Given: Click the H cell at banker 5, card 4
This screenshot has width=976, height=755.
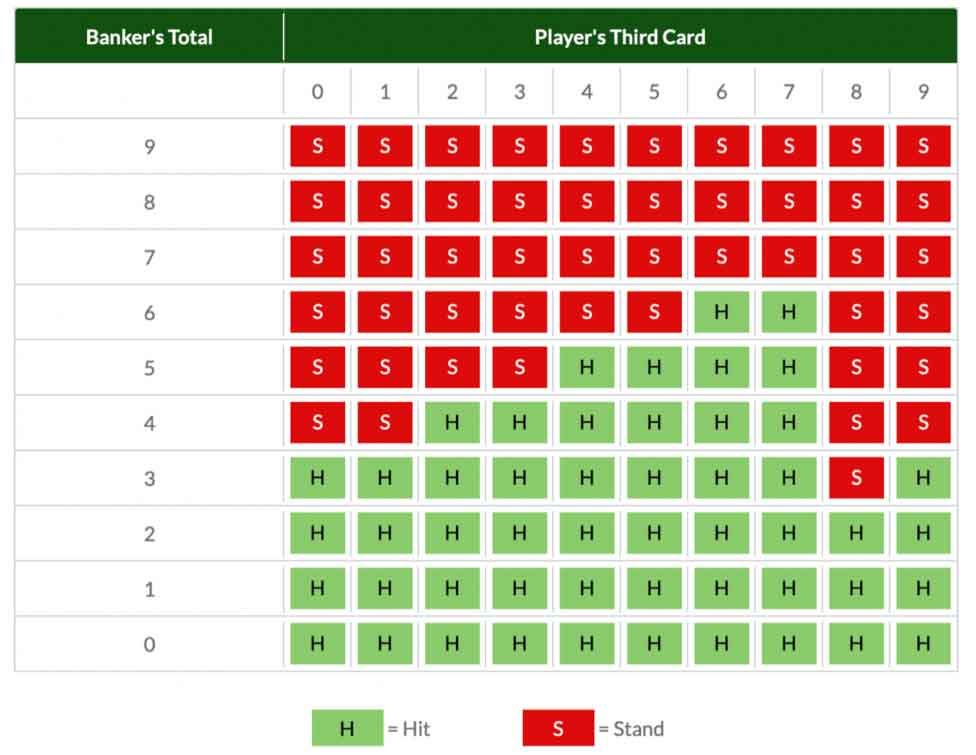Looking at the screenshot, I should point(586,367).
